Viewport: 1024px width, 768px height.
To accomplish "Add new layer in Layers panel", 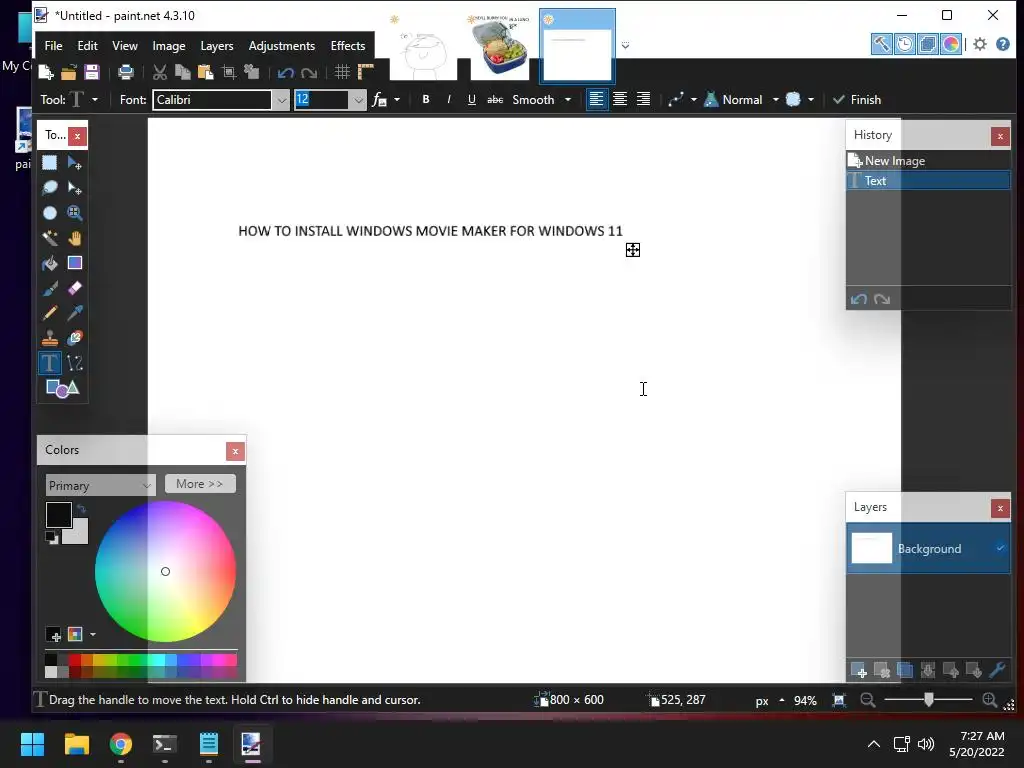I will click(858, 670).
